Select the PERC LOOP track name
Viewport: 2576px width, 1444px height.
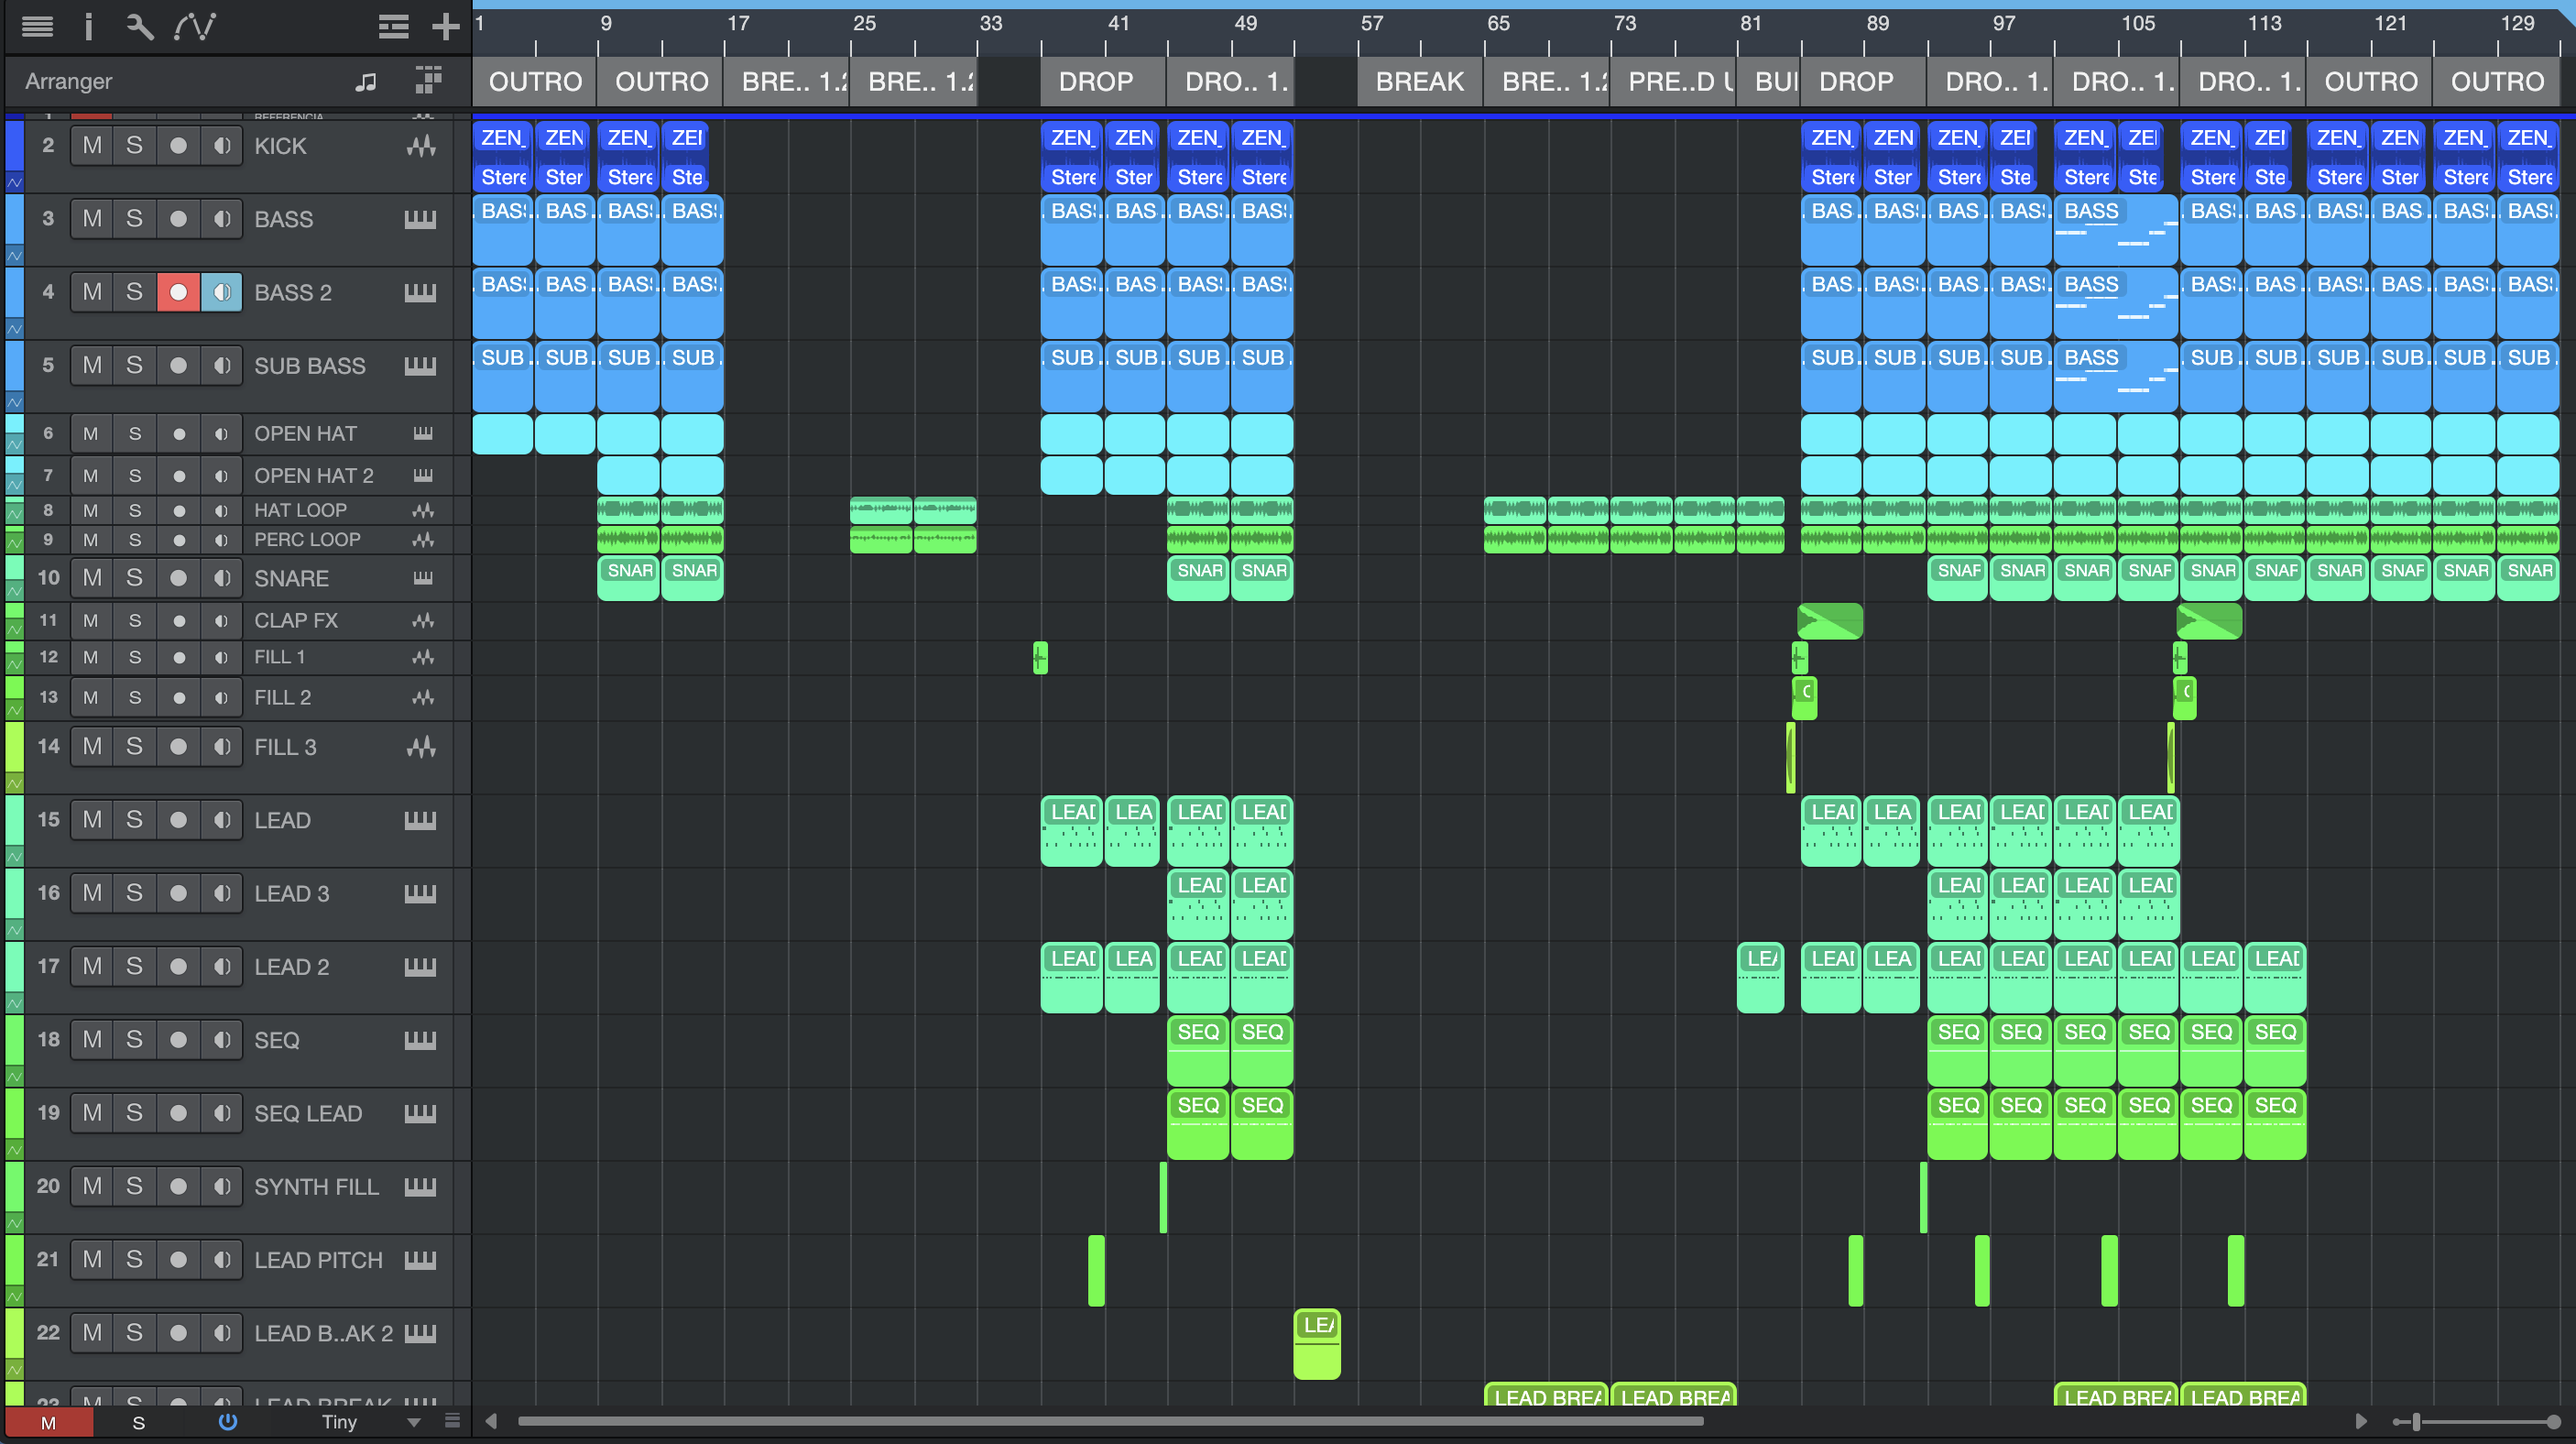point(307,539)
